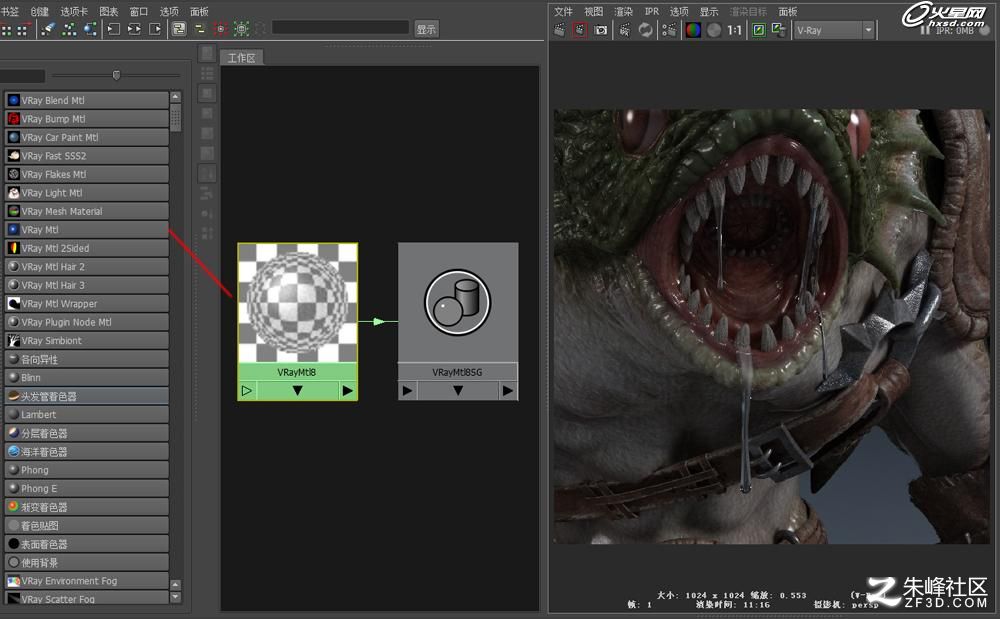Click the keep image green-framed icon
This screenshot has height=619, width=1000.
point(758,30)
